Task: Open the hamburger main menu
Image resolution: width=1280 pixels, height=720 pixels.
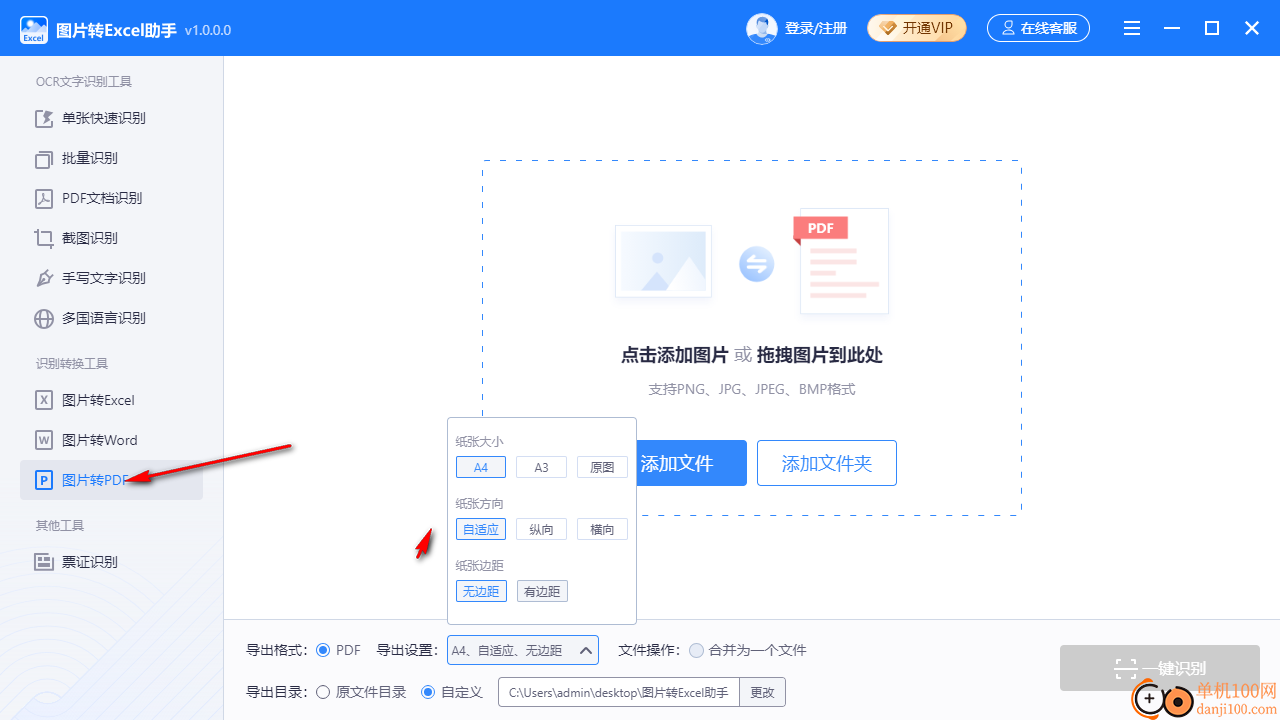Action: click(x=1132, y=29)
